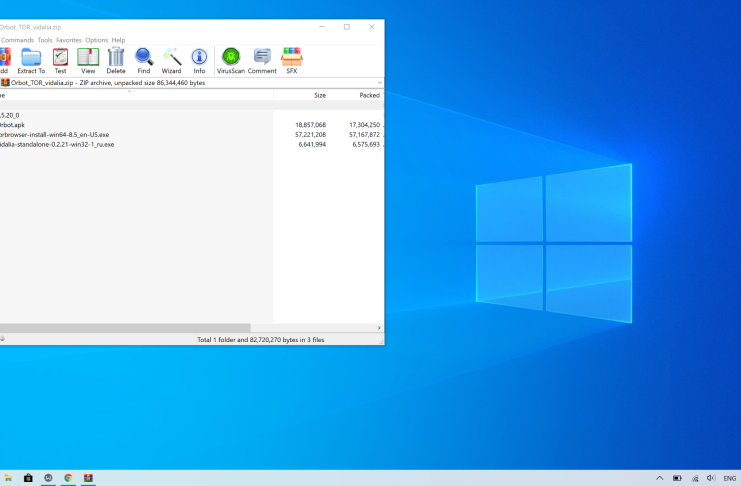Click the packed value 57,167,872
This screenshot has width=741, height=486.
[364, 135]
